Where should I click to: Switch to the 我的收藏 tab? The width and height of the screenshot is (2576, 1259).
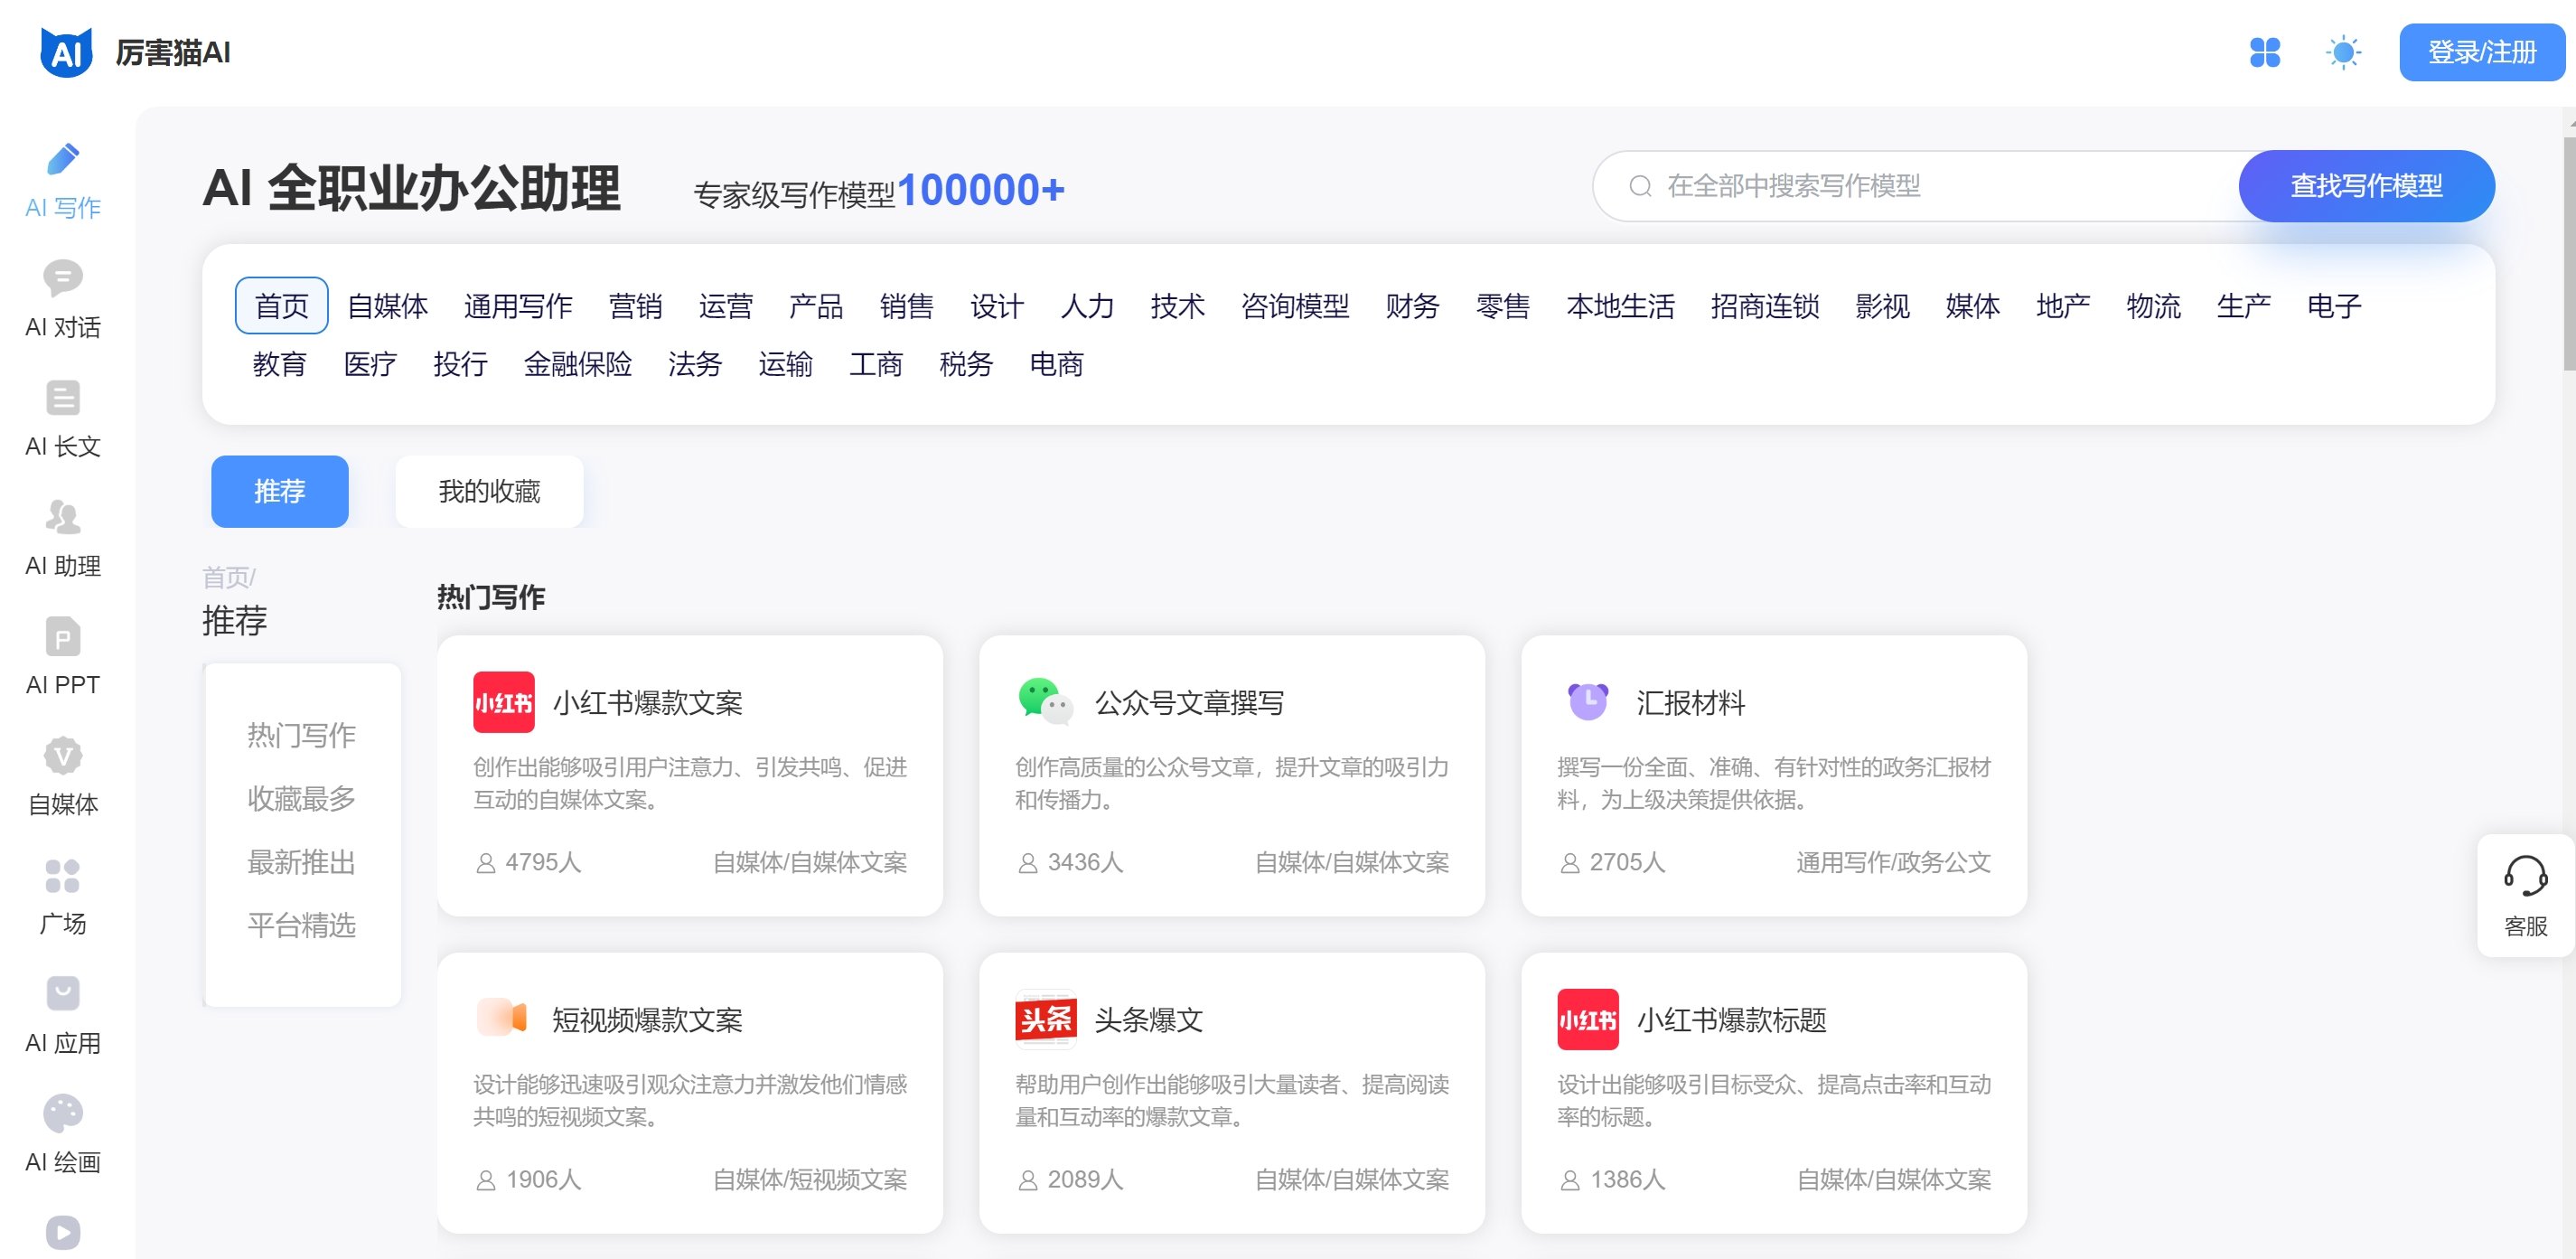point(489,491)
